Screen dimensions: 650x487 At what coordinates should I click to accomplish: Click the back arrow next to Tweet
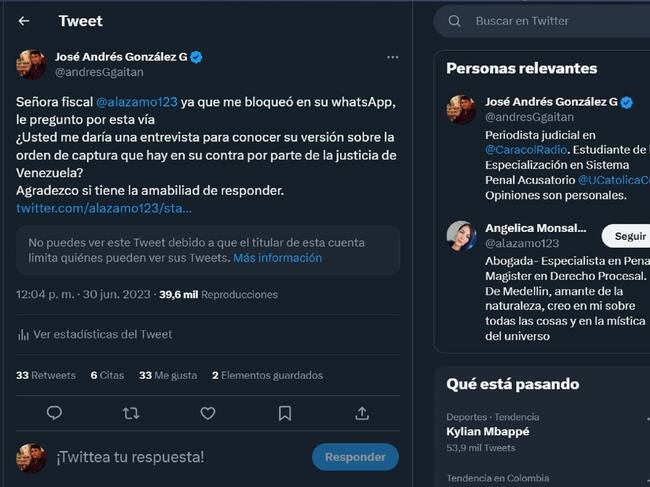[x=24, y=21]
